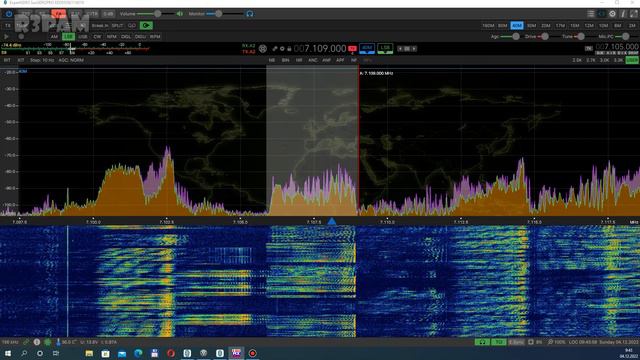Viewport: 640px width, 360px height.
Task: Toggle fullscreen icon at top right
Action: [633, 14]
